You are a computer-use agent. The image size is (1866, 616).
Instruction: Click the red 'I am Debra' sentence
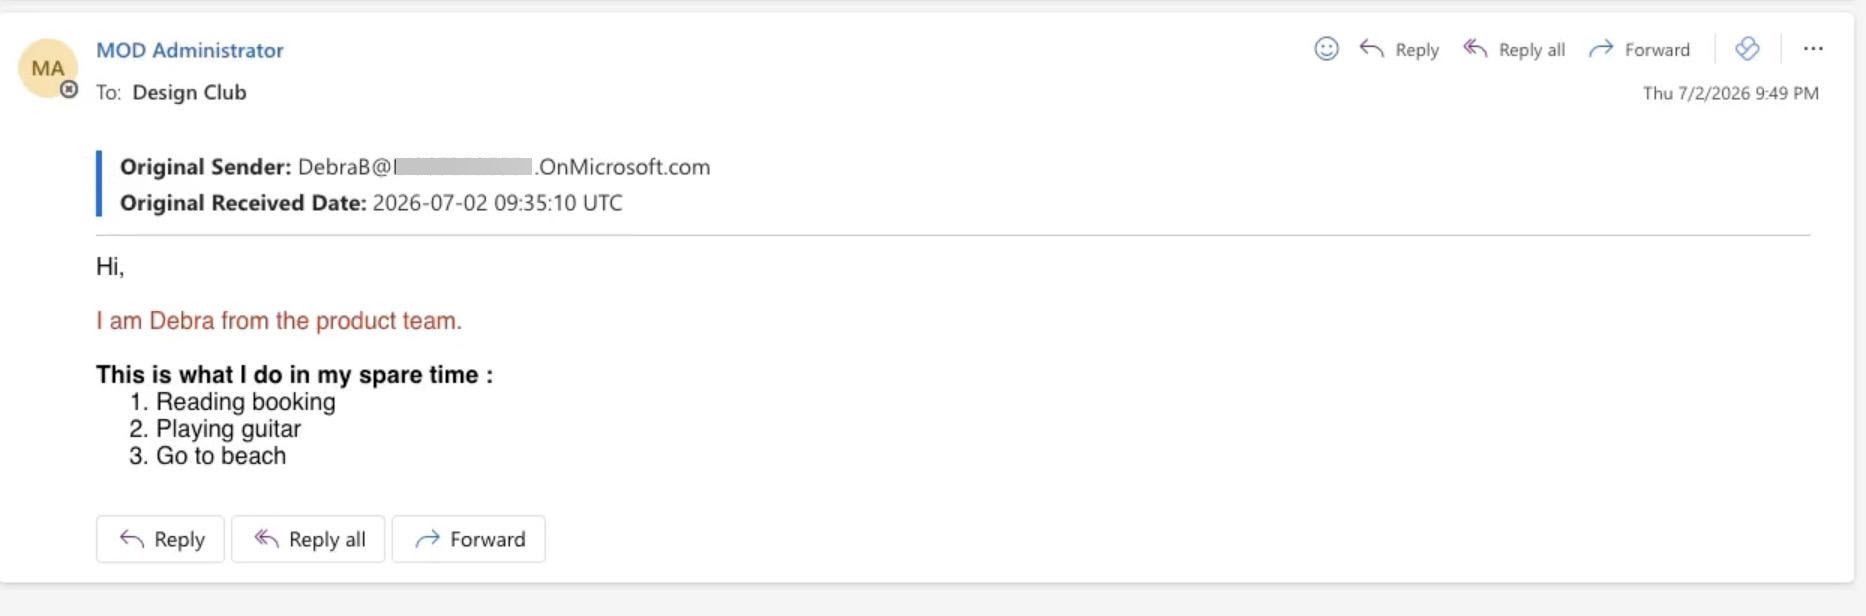(x=279, y=321)
